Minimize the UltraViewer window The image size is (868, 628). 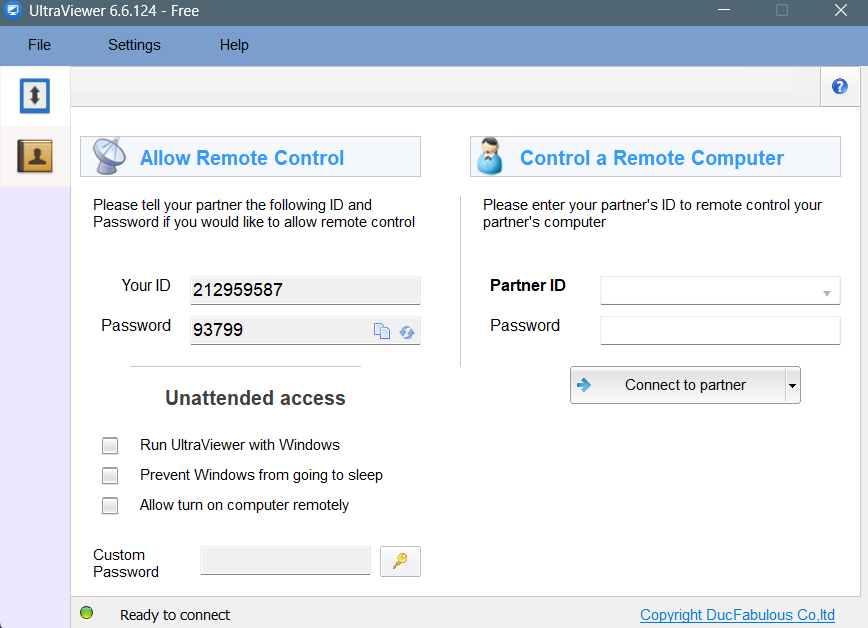(724, 11)
